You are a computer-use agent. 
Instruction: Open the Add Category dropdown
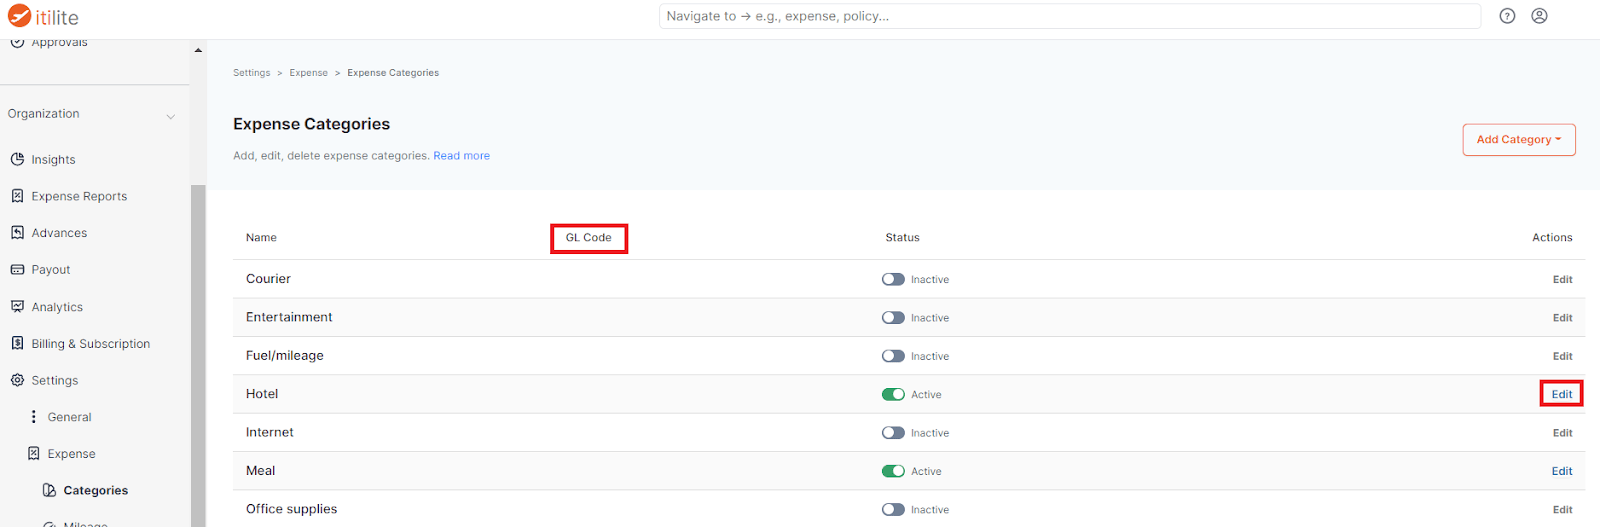pyautogui.click(x=1518, y=140)
